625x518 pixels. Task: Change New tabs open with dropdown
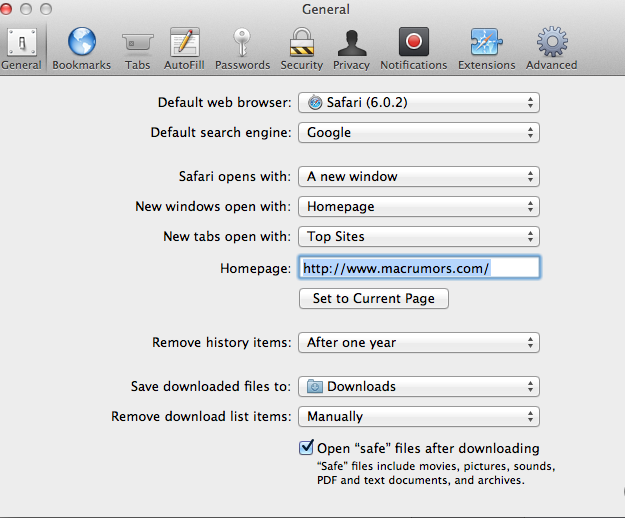click(x=419, y=237)
